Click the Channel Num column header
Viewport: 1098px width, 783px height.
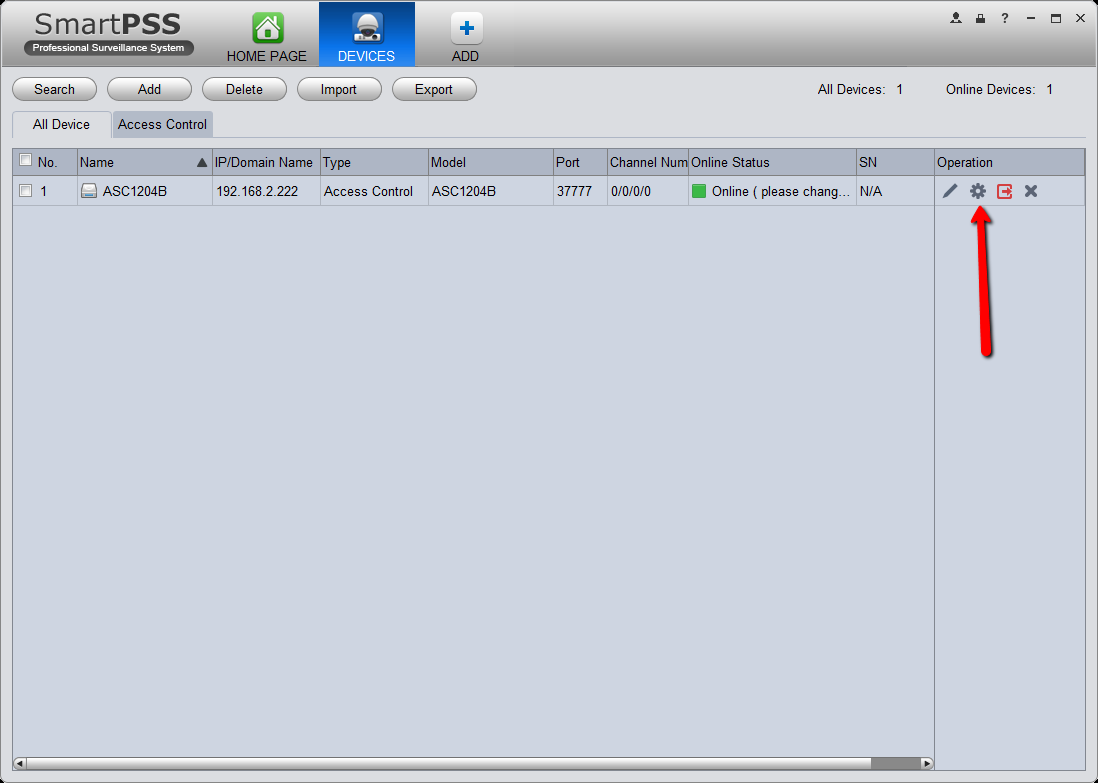click(648, 162)
